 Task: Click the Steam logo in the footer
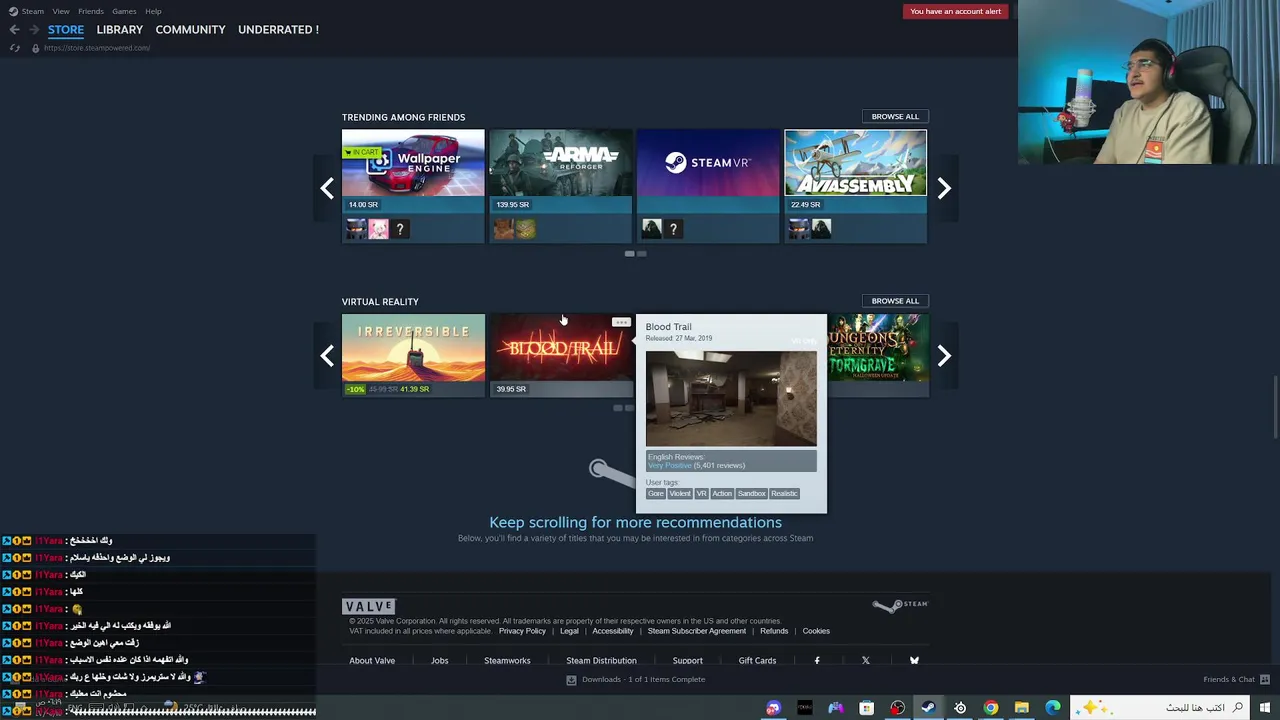[900, 605]
